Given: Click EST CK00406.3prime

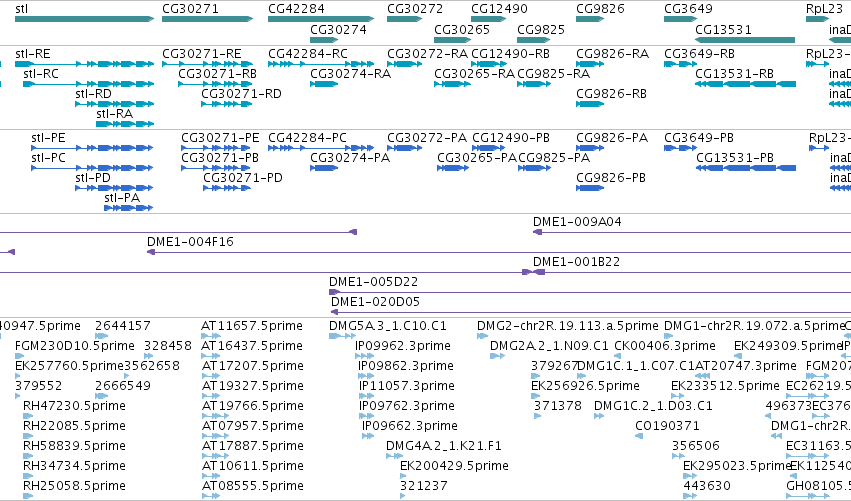Looking at the screenshot, I should (x=665, y=346).
